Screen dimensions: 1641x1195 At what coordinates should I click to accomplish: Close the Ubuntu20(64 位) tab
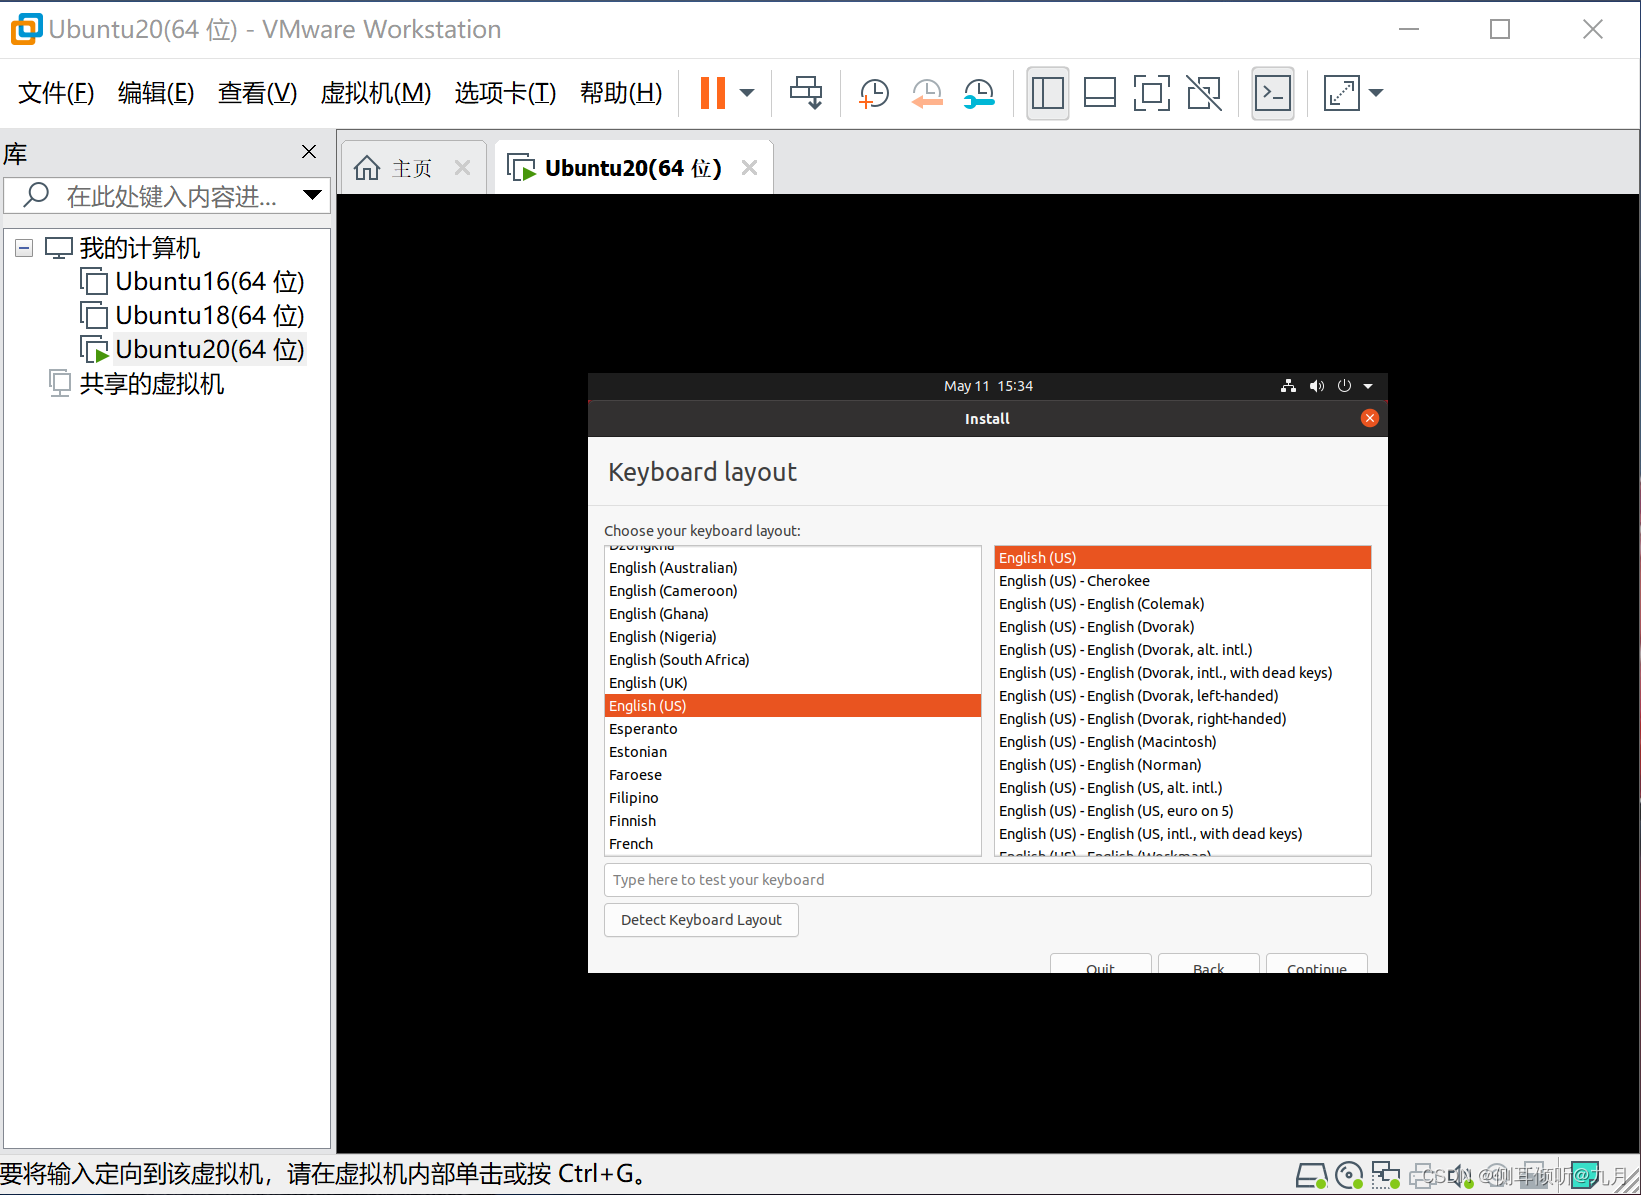[x=750, y=168]
